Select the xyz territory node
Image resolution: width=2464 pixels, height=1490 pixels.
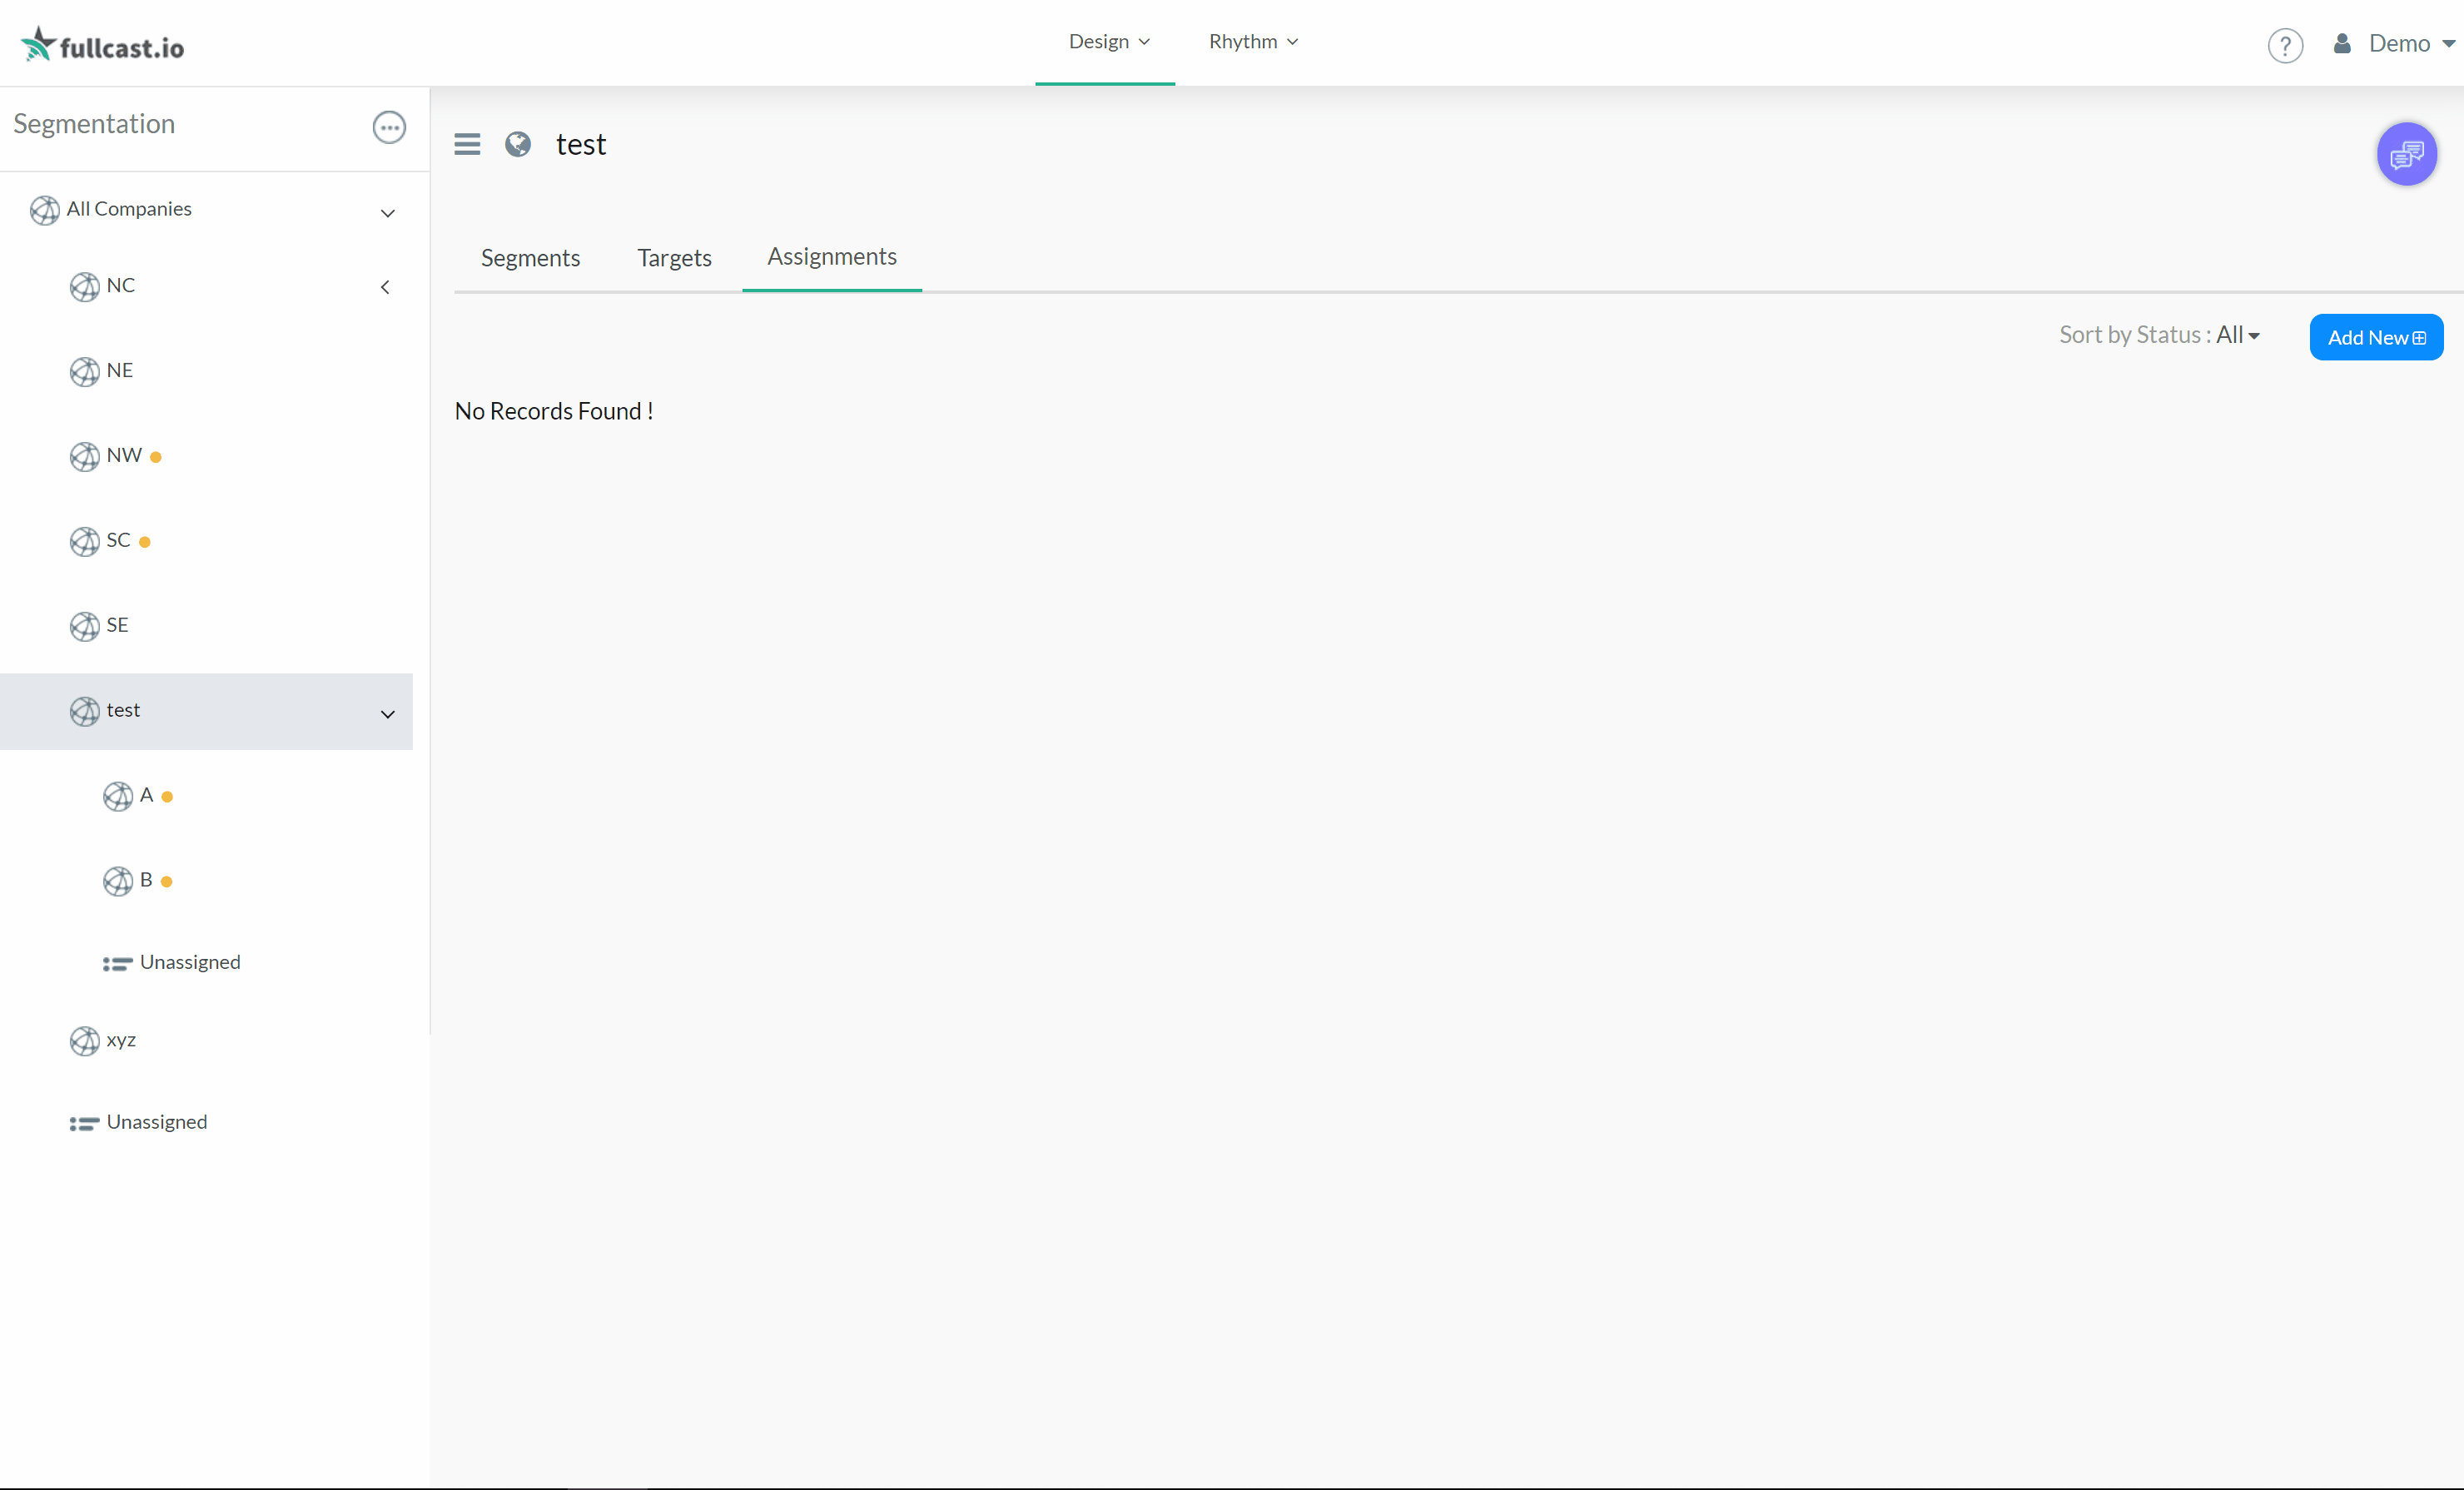(121, 1040)
